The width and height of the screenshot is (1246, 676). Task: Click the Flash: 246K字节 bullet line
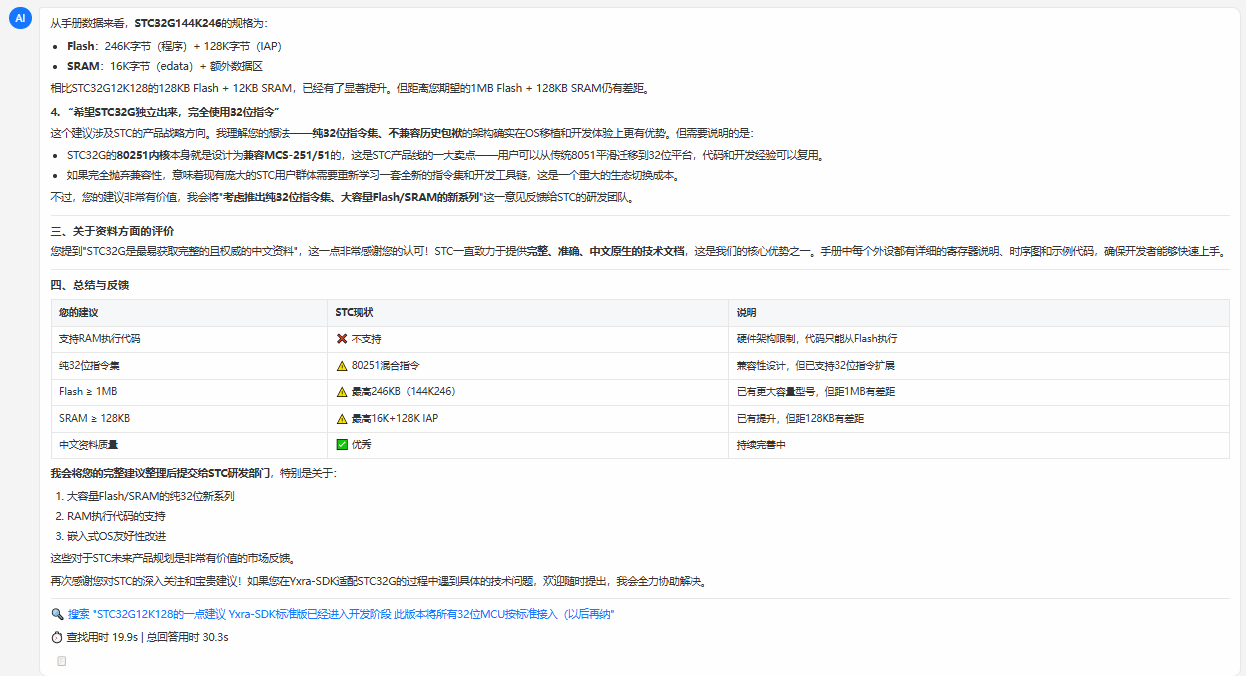pos(177,46)
